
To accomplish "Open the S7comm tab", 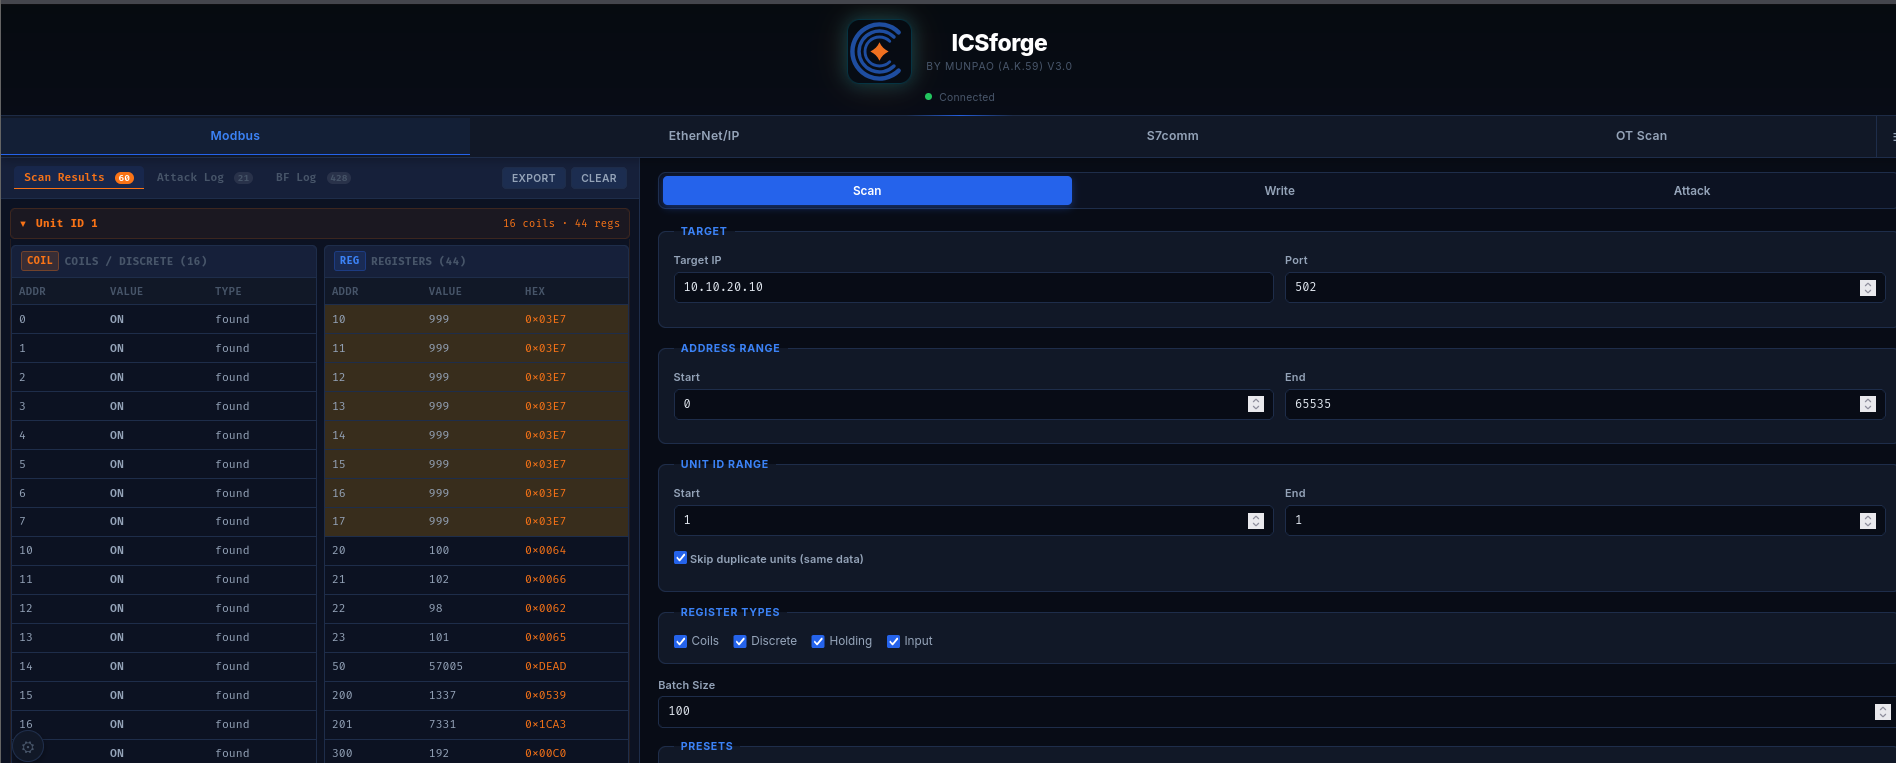I will [1172, 136].
